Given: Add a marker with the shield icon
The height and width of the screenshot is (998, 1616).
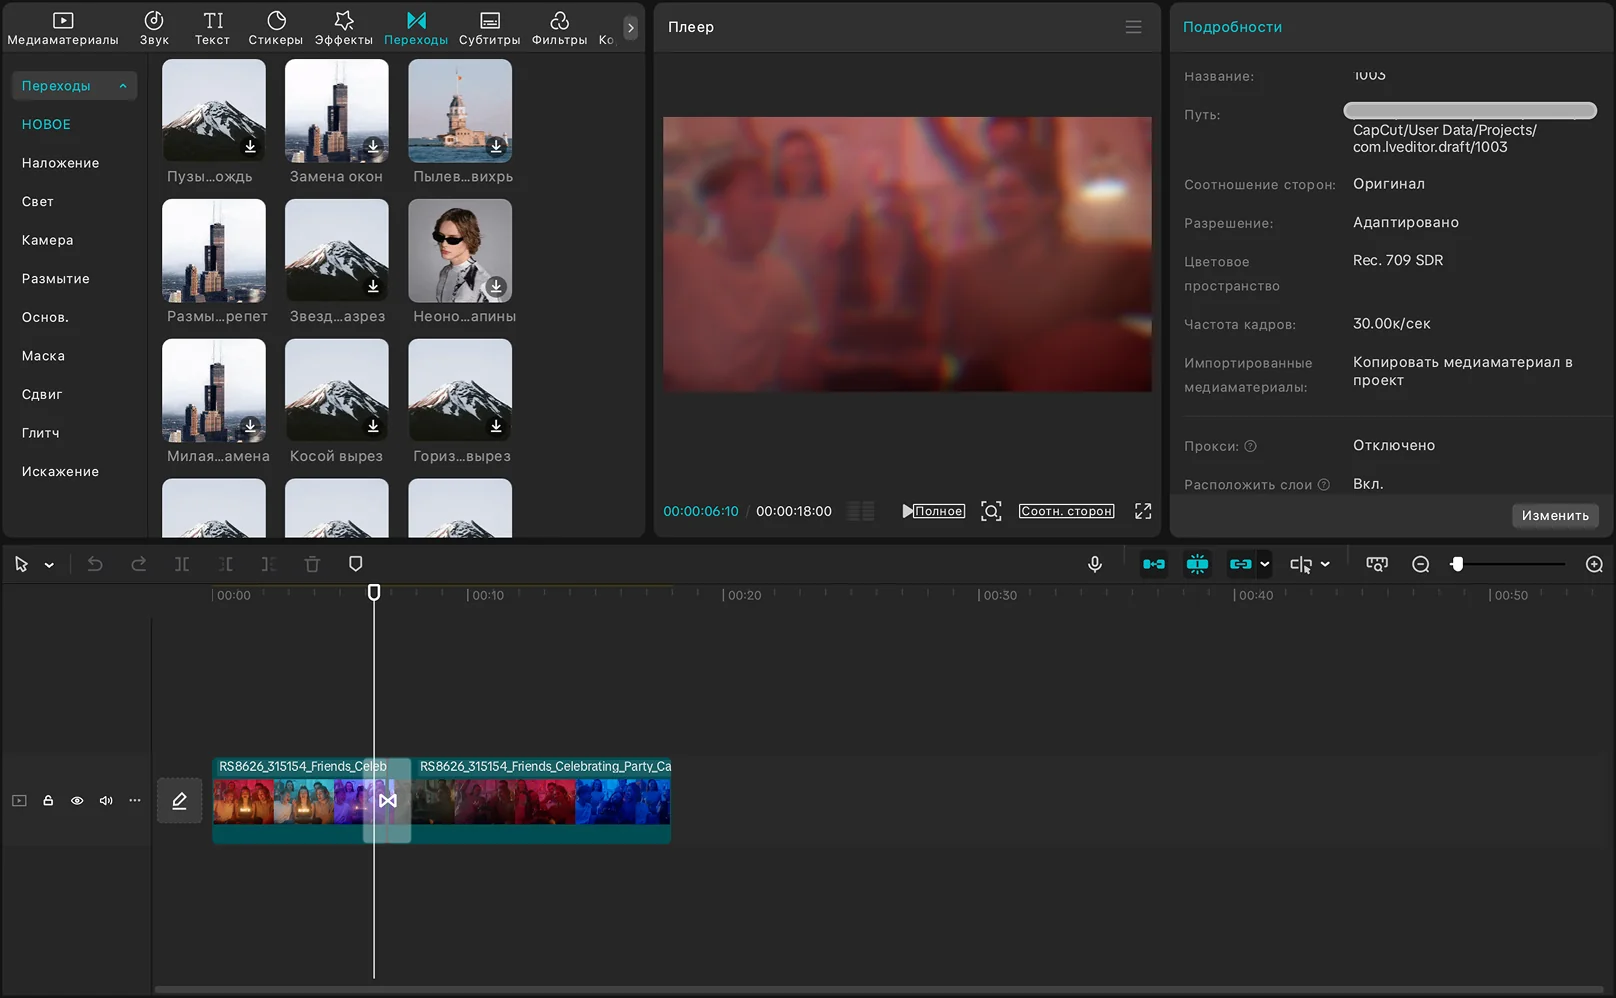Looking at the screenshot, I should pyautogui.click(x=355, y=564).
